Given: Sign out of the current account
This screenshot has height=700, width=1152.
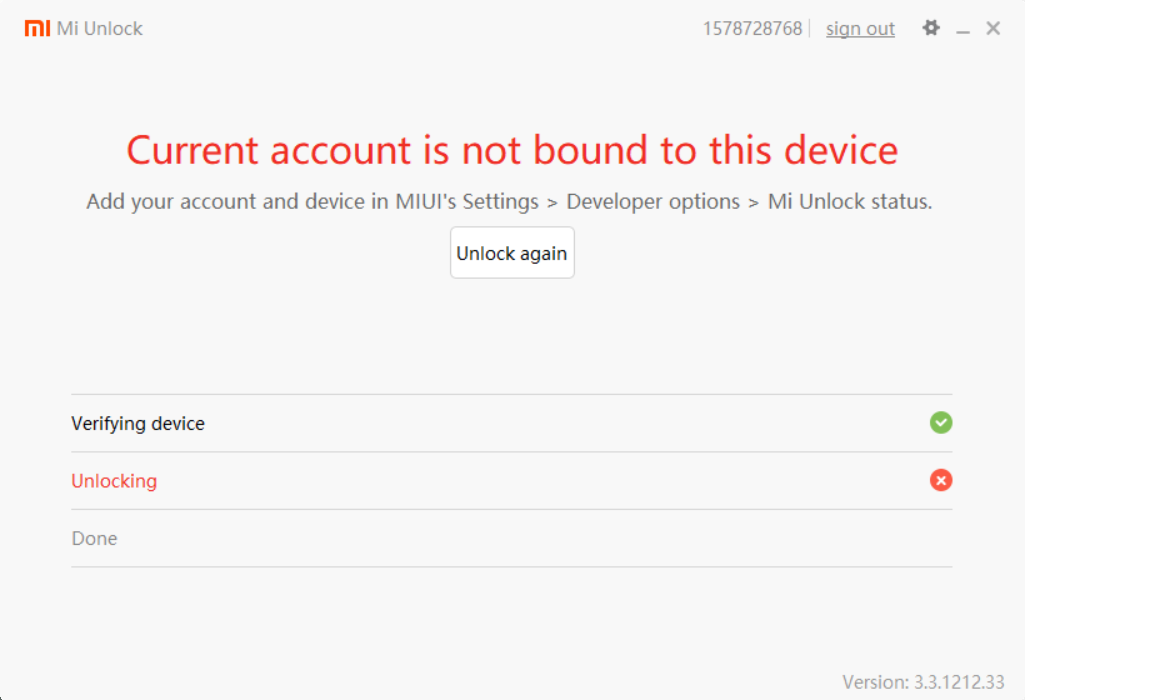Looking at the screenshot, I should pos(860,29).
